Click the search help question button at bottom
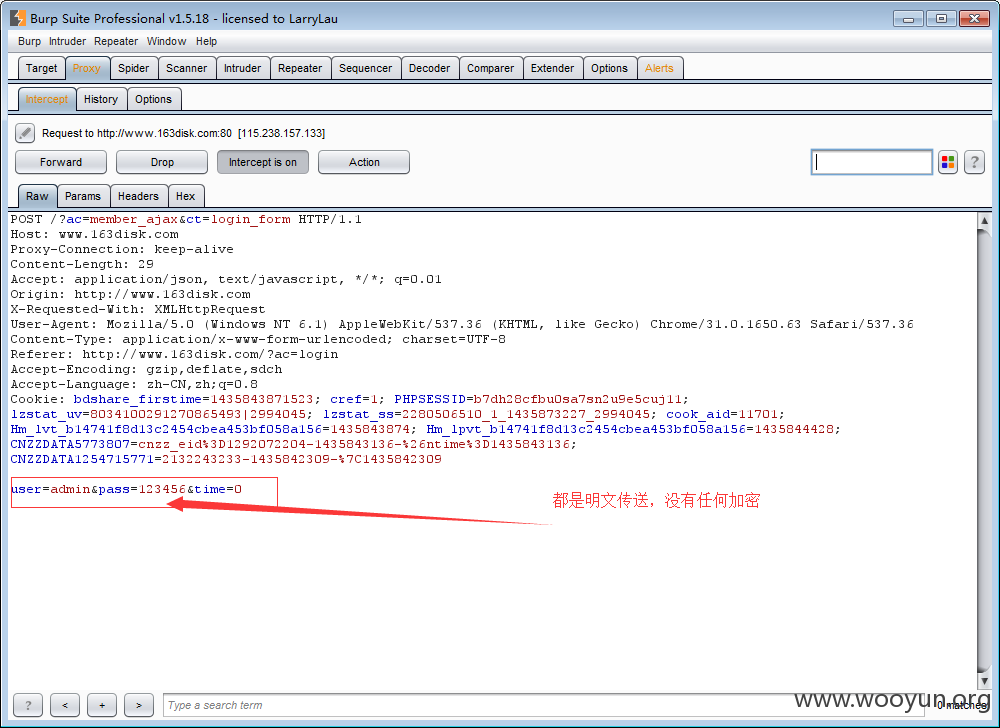This screenshot has height=728, width=1000. 28,705
